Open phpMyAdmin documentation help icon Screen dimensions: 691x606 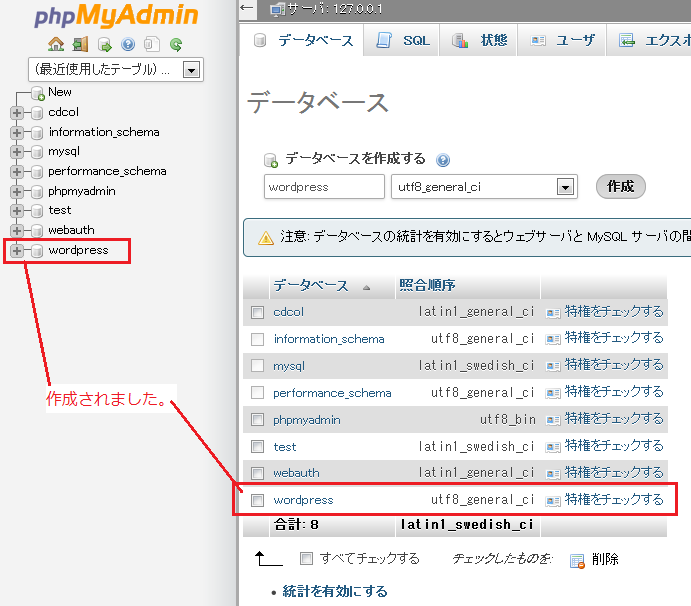click(x=128, y=44)
